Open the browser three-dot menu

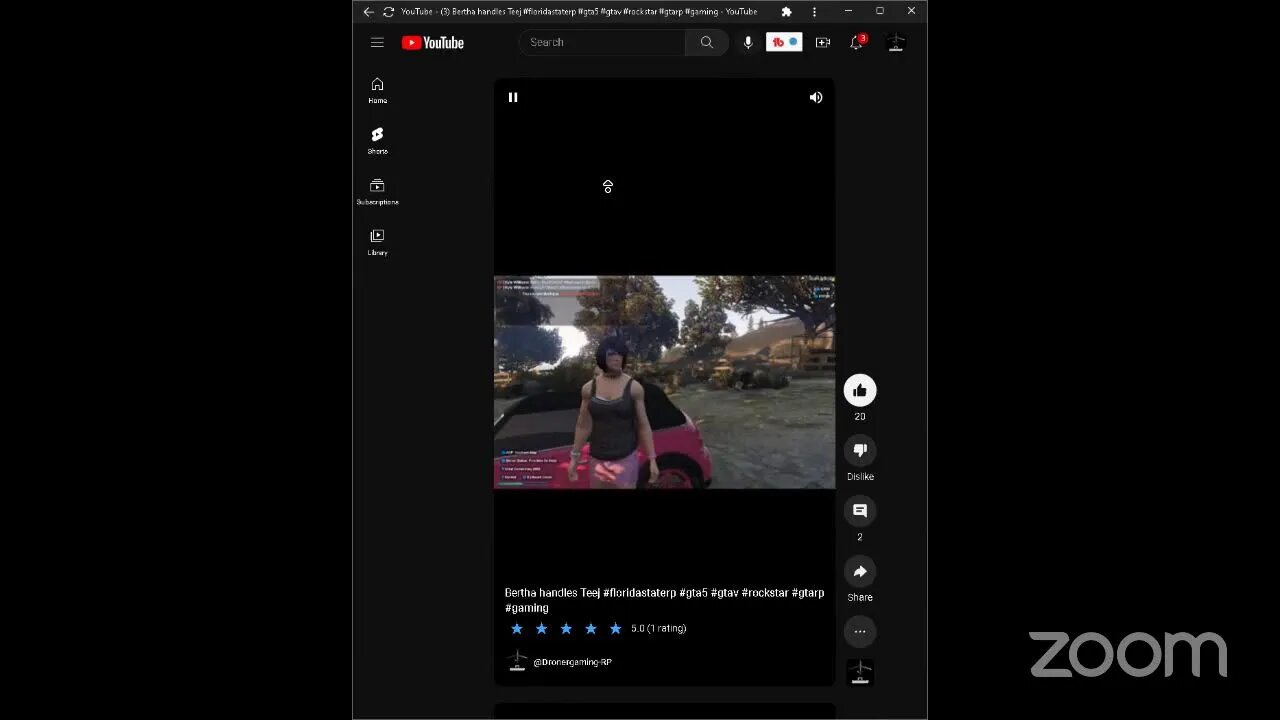point(814,12)
